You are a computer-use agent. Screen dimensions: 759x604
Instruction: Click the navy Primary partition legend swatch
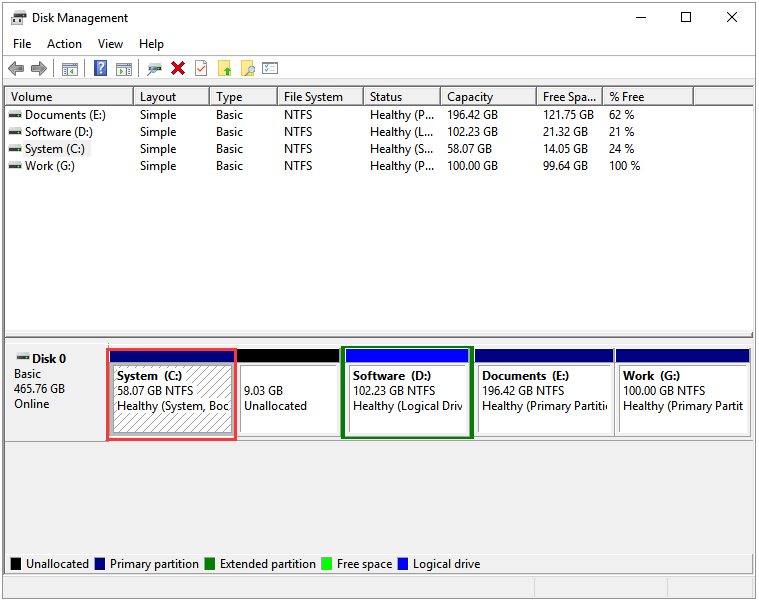(x=100, y=564)
